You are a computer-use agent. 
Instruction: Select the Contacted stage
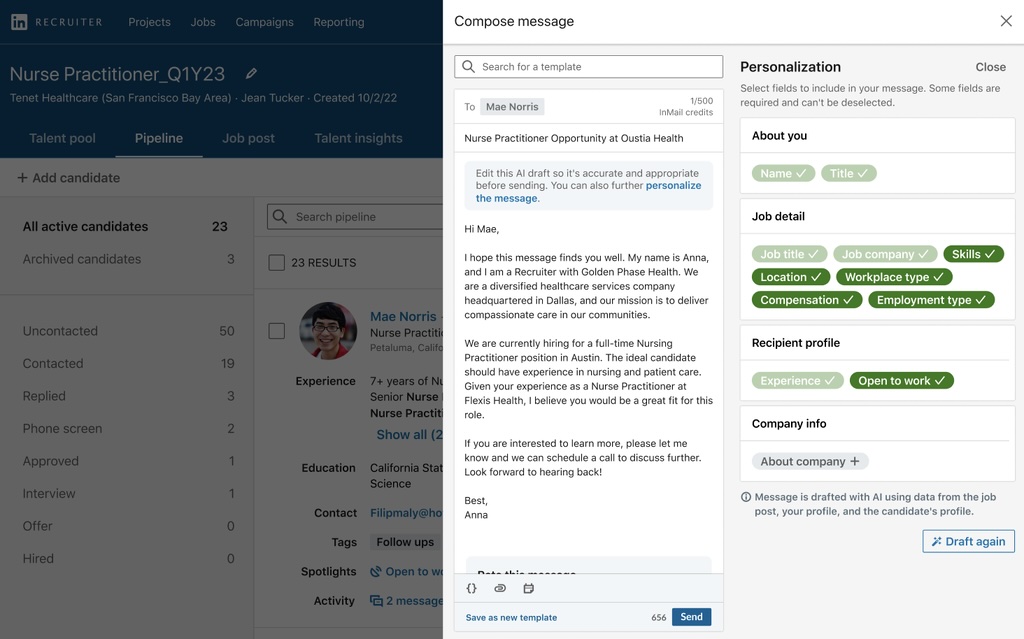click(128, 363)
